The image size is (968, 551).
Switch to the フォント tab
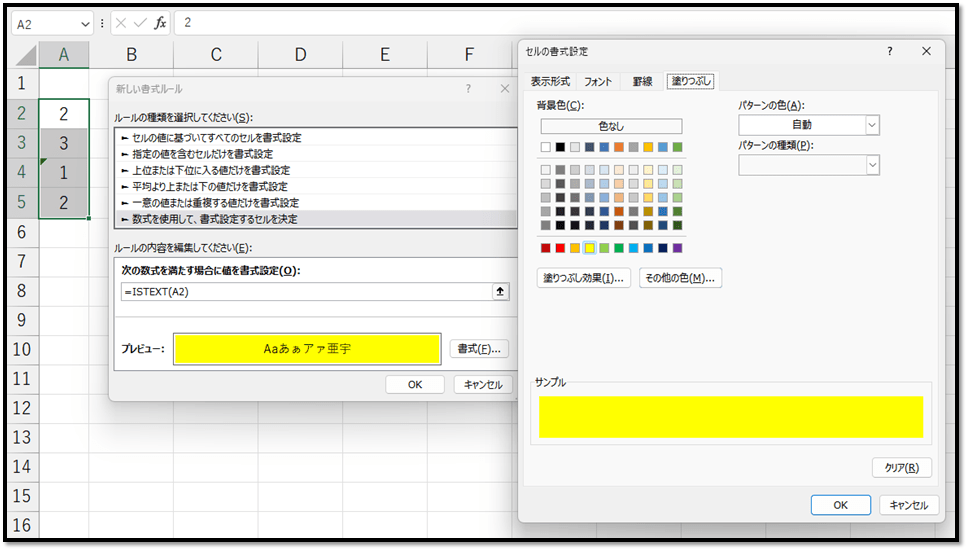point(598,82)
